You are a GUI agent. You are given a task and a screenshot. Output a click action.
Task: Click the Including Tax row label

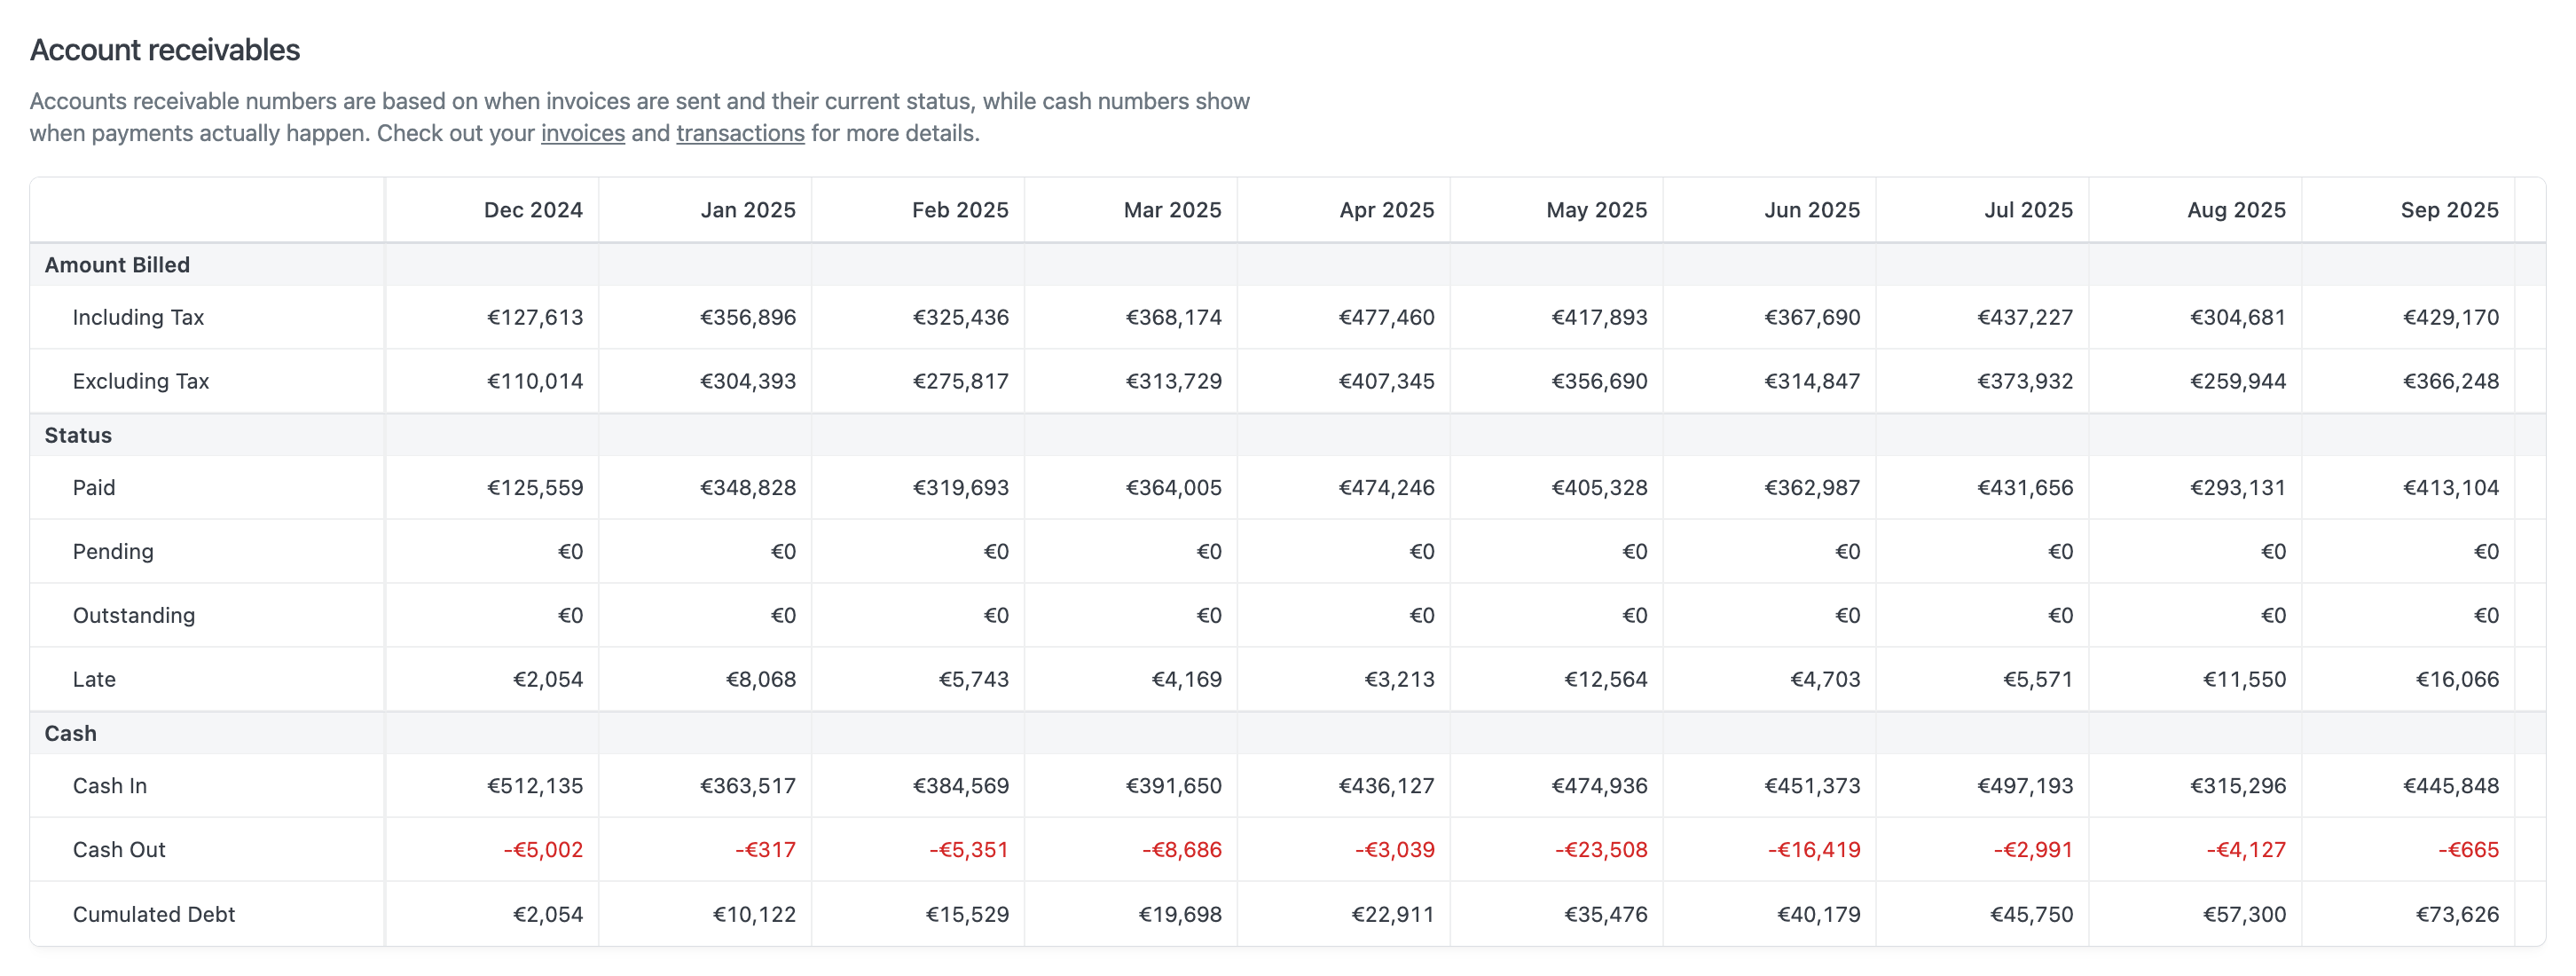(x=138, y=317)
